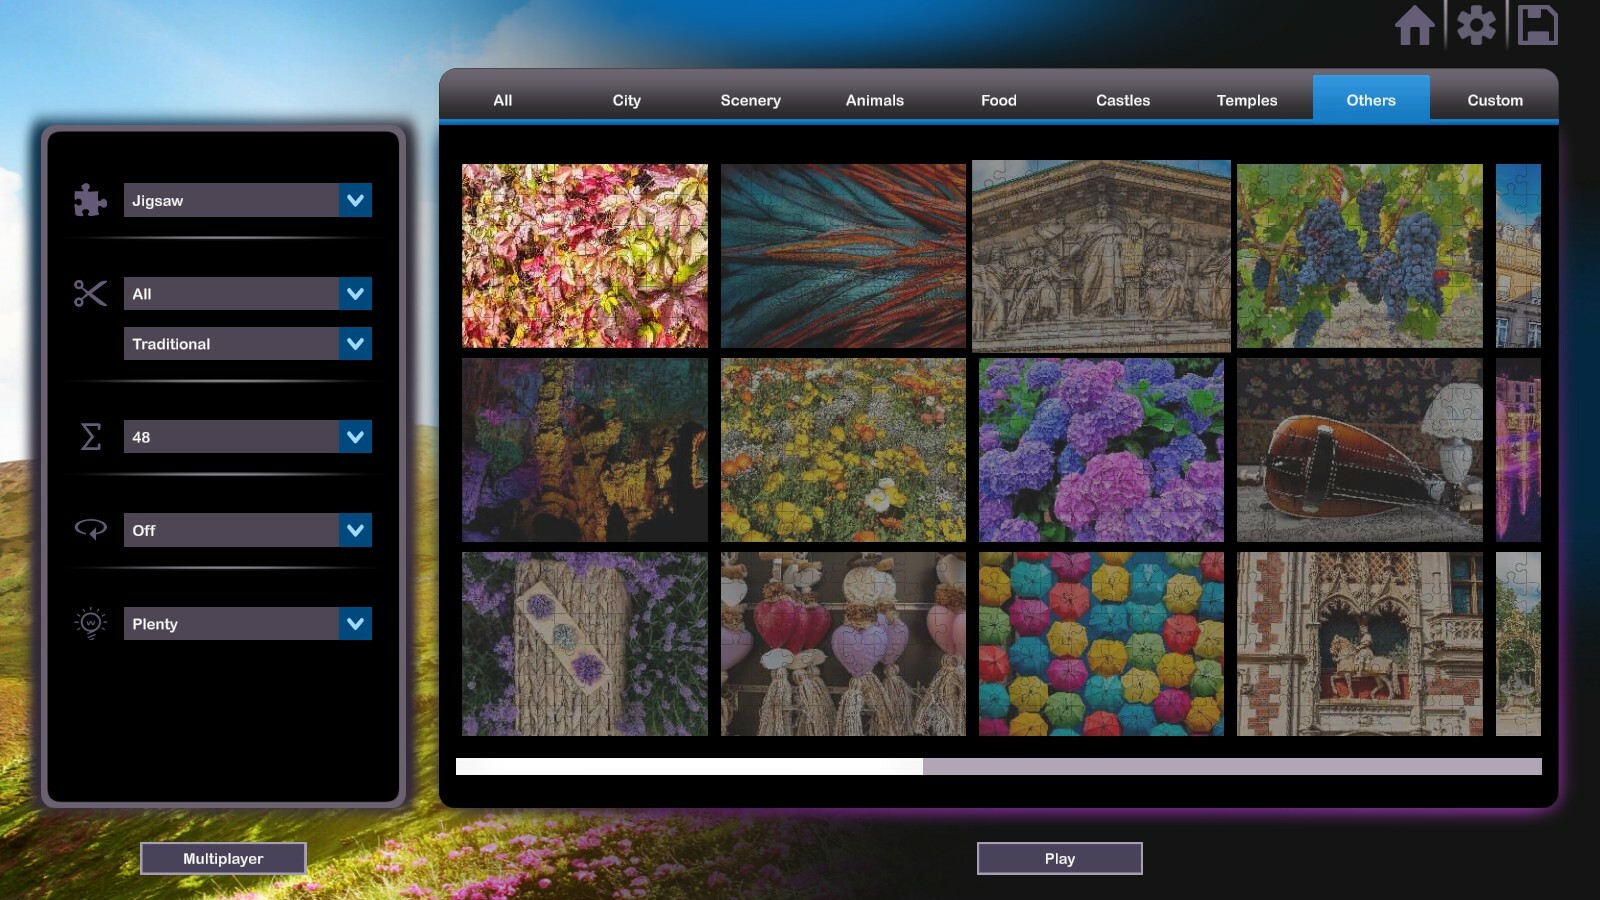
Task: Change the rotation setting from Off
Action: [x=247, y=530]
